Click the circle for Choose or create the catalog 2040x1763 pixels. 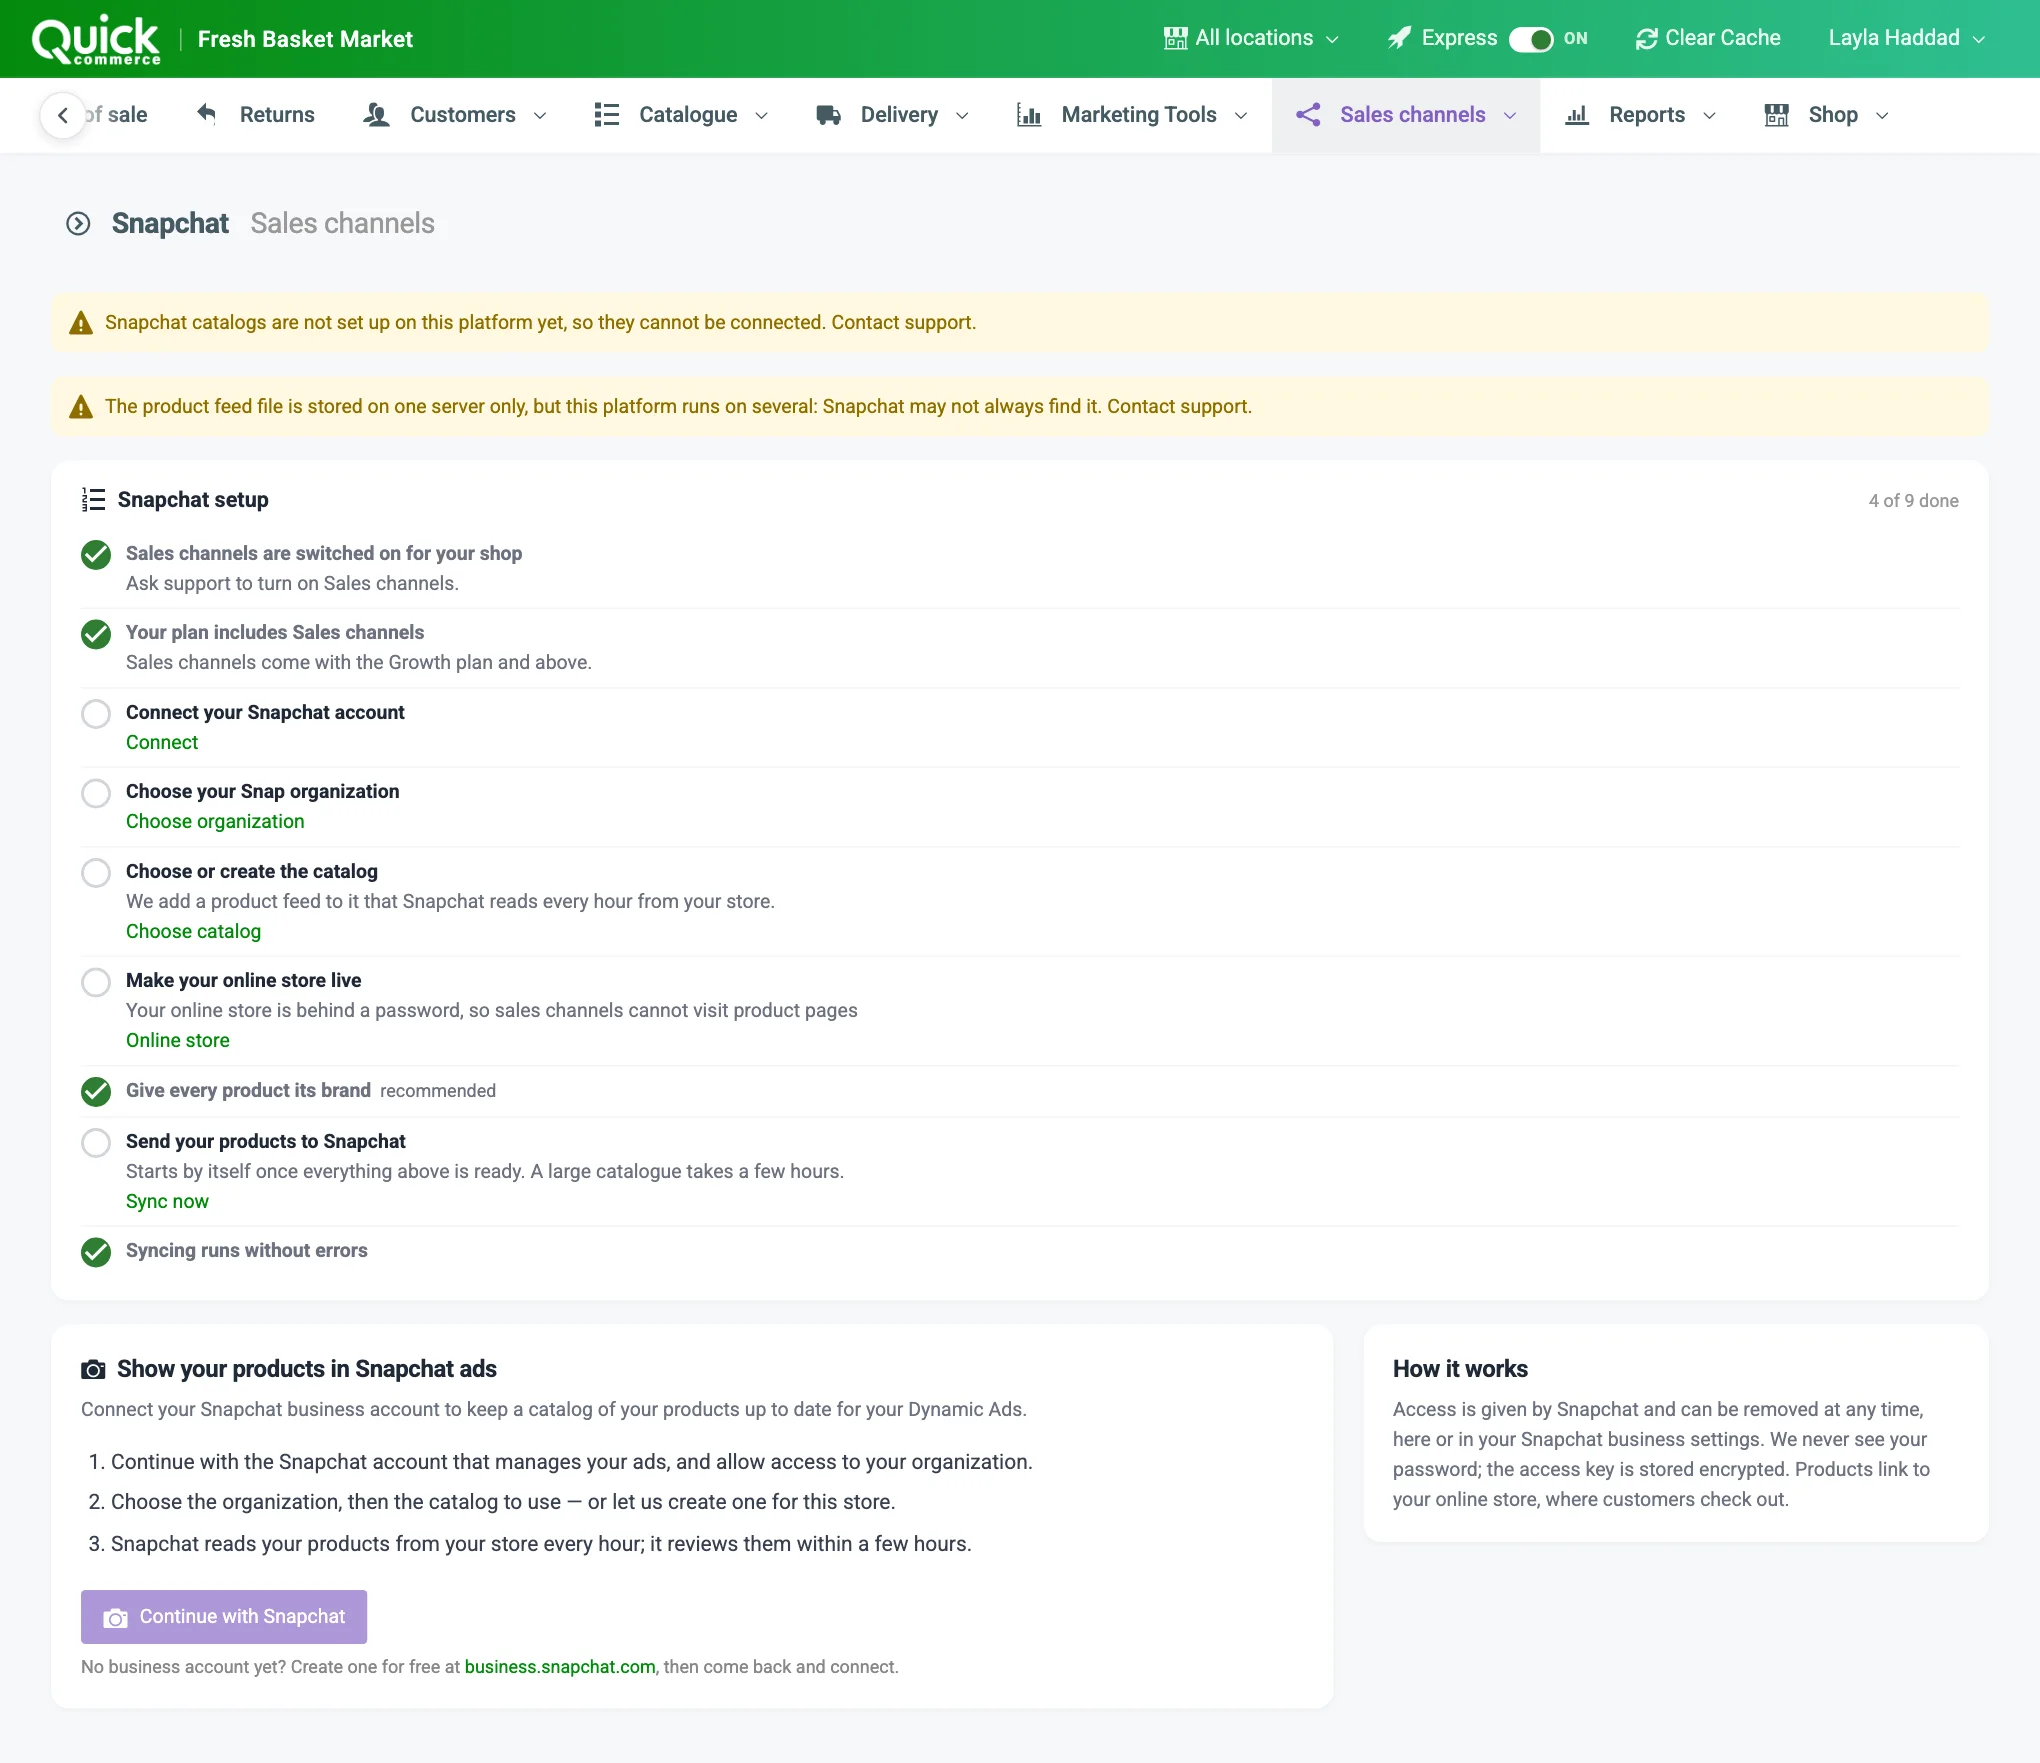tap(96, 873)
